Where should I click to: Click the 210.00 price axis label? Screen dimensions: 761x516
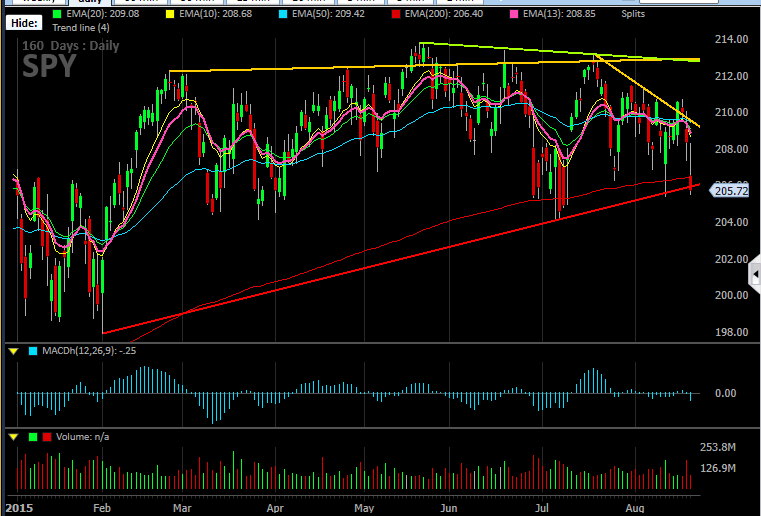click(731, 112)
